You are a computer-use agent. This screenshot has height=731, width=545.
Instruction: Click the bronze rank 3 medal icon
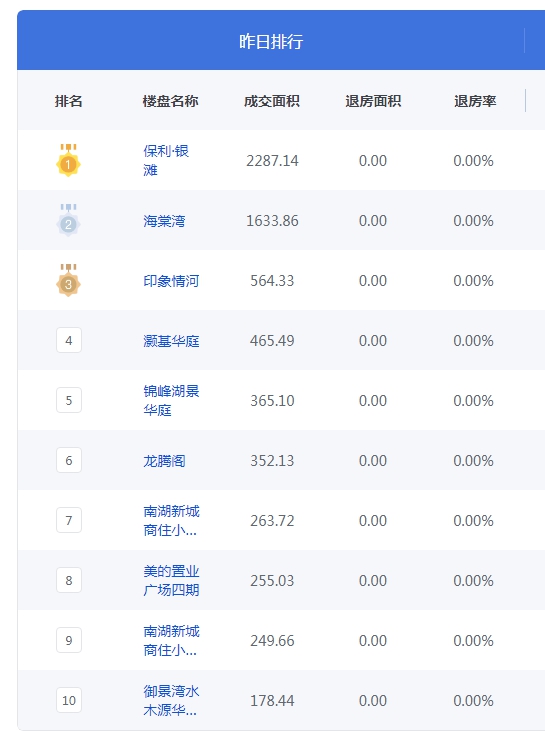pyautogui.click(x=69, y=280)
